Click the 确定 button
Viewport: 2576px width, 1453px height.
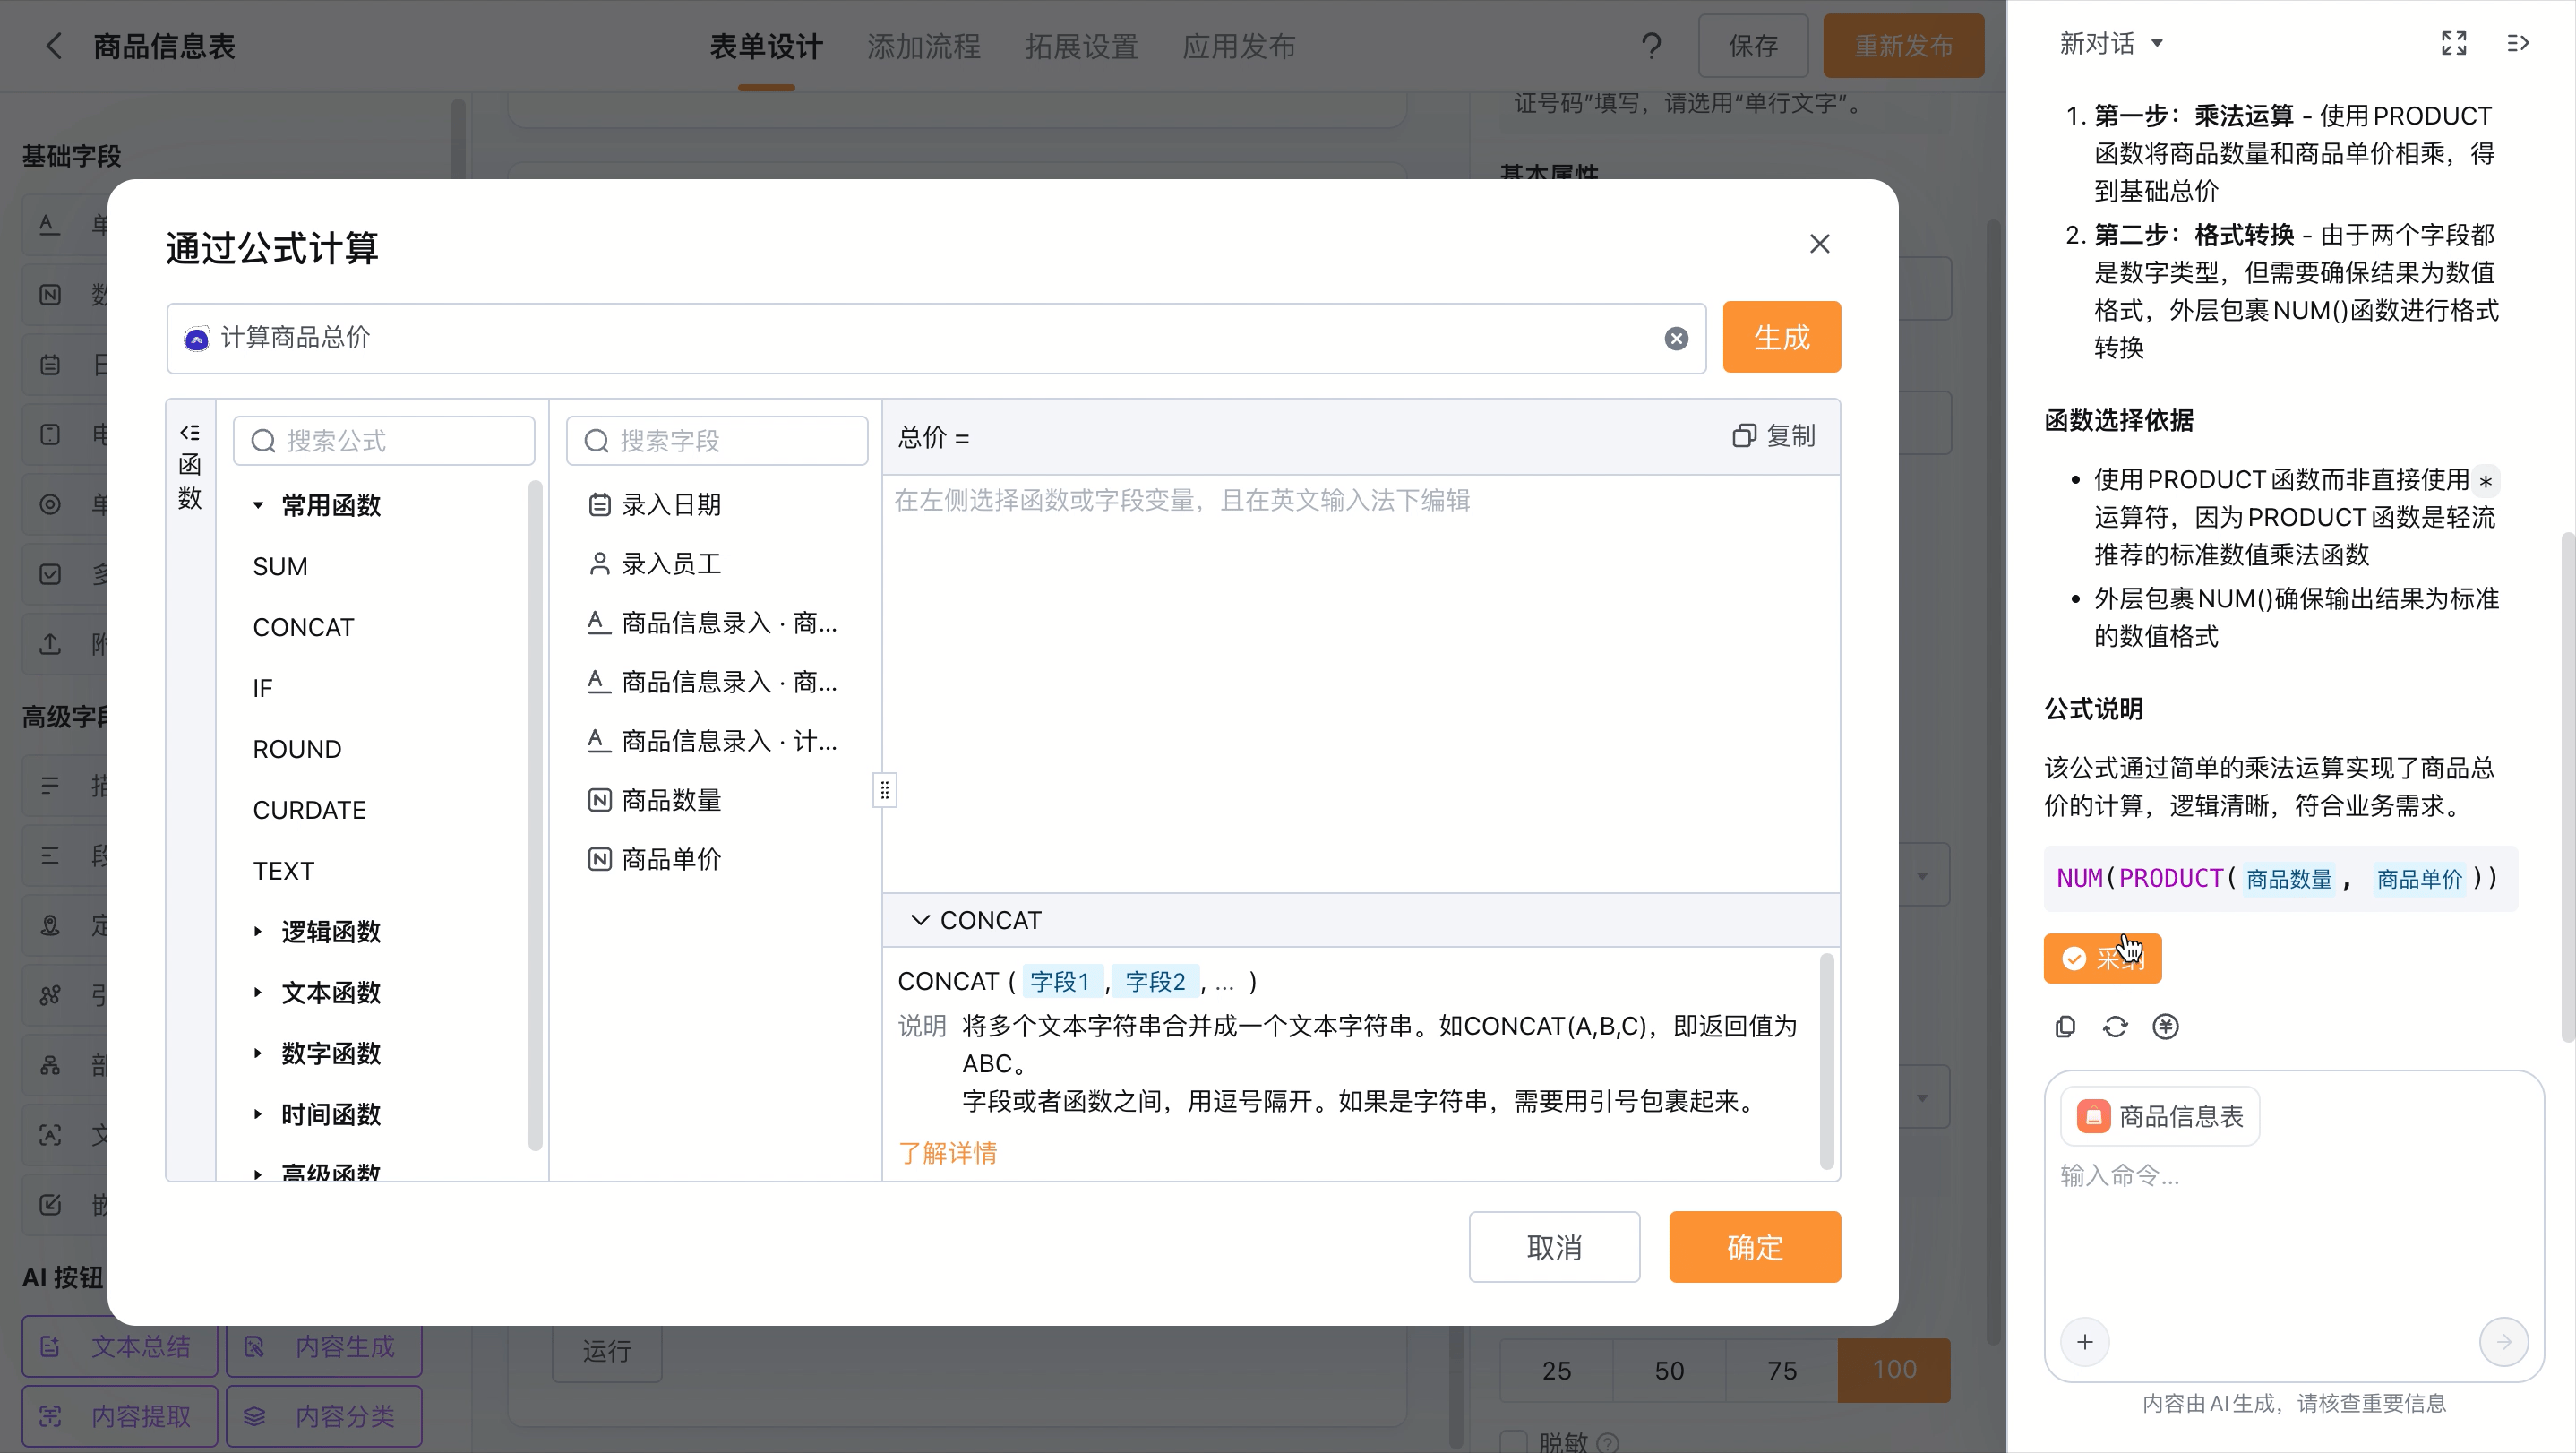1755,1247
